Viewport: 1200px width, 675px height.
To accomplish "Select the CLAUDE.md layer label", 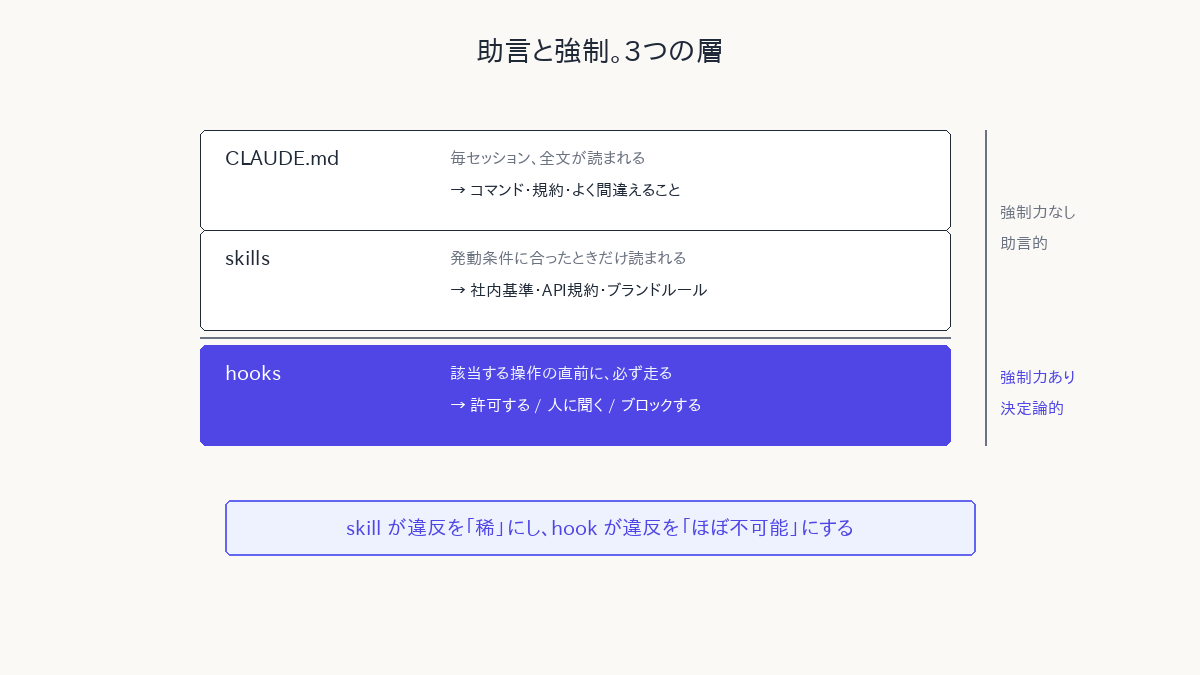I will [282, 158].
